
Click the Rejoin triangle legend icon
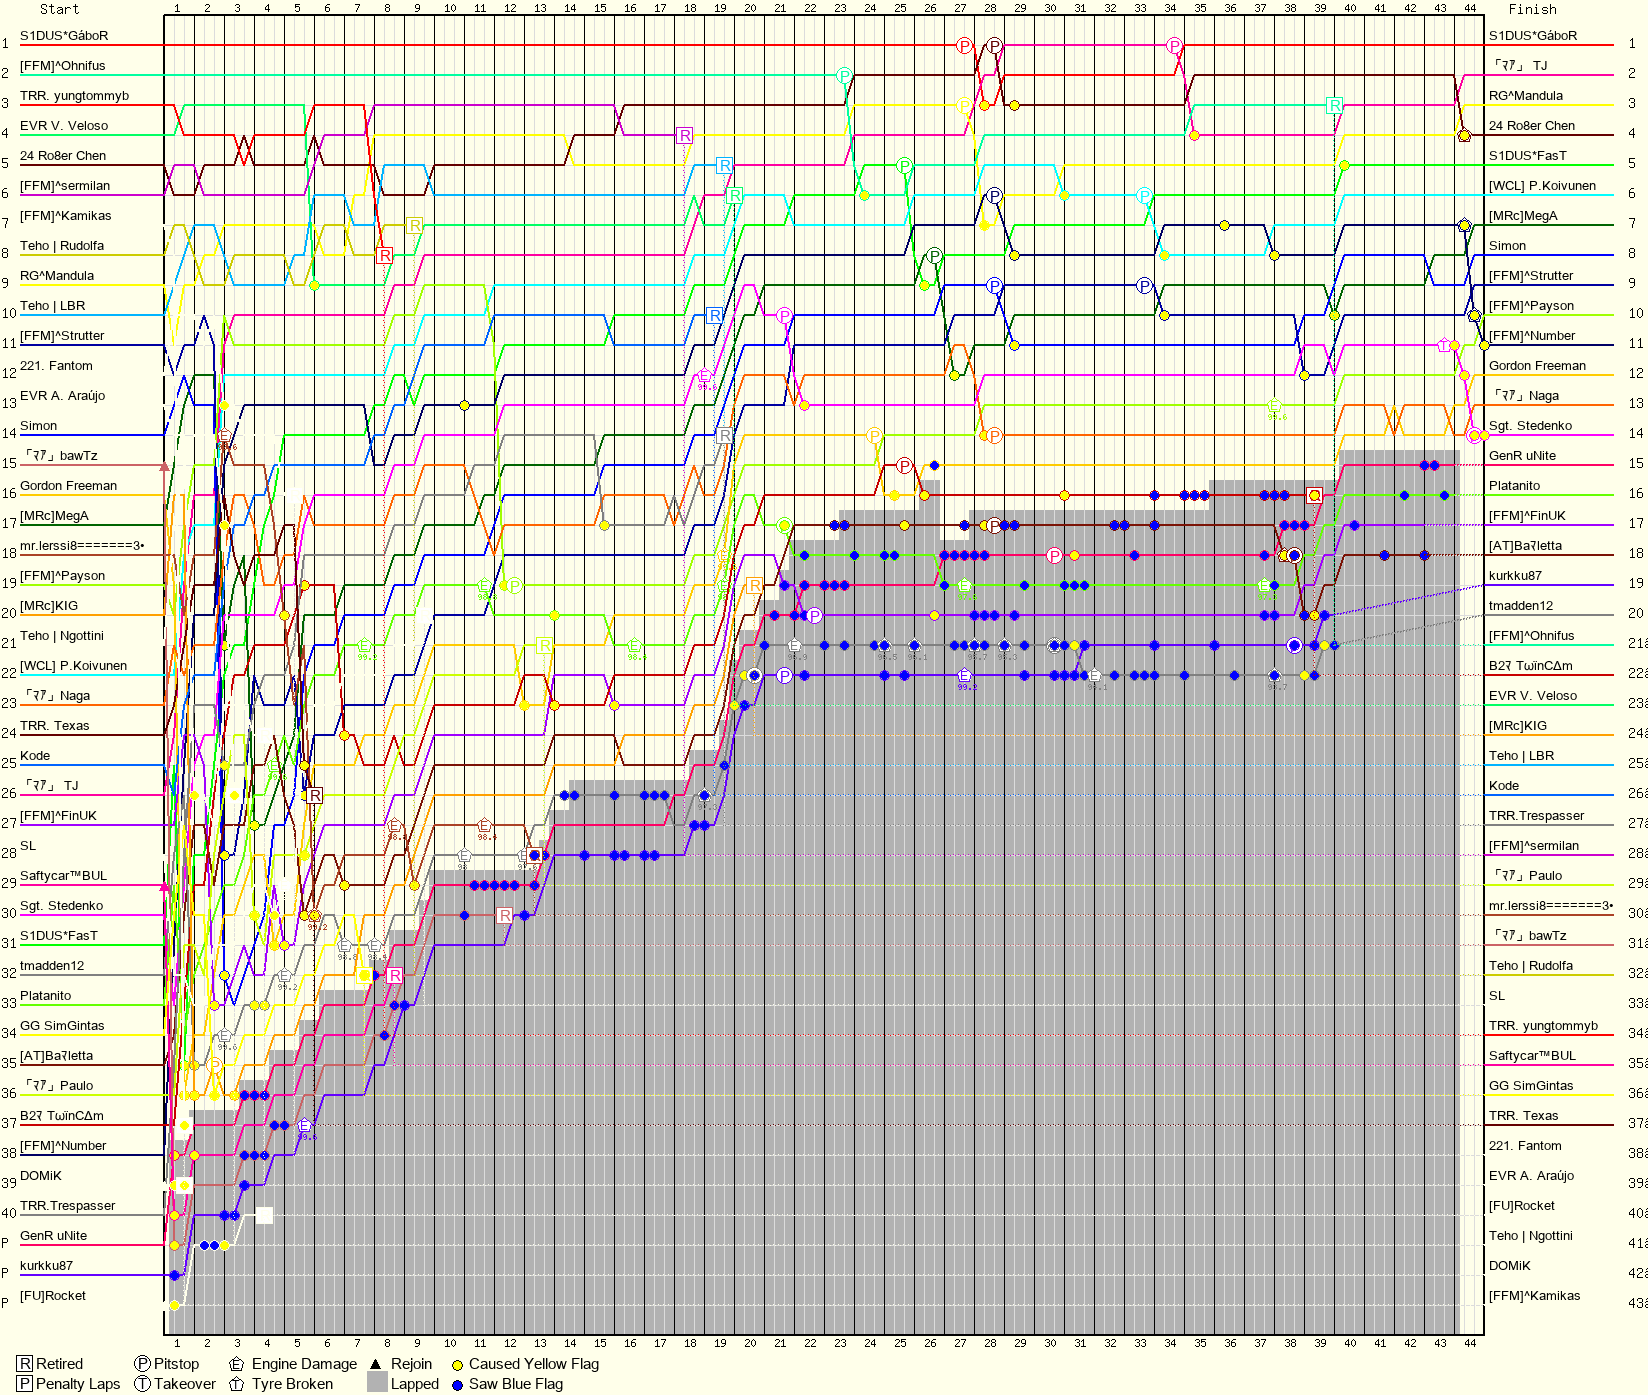(376, 1364)
